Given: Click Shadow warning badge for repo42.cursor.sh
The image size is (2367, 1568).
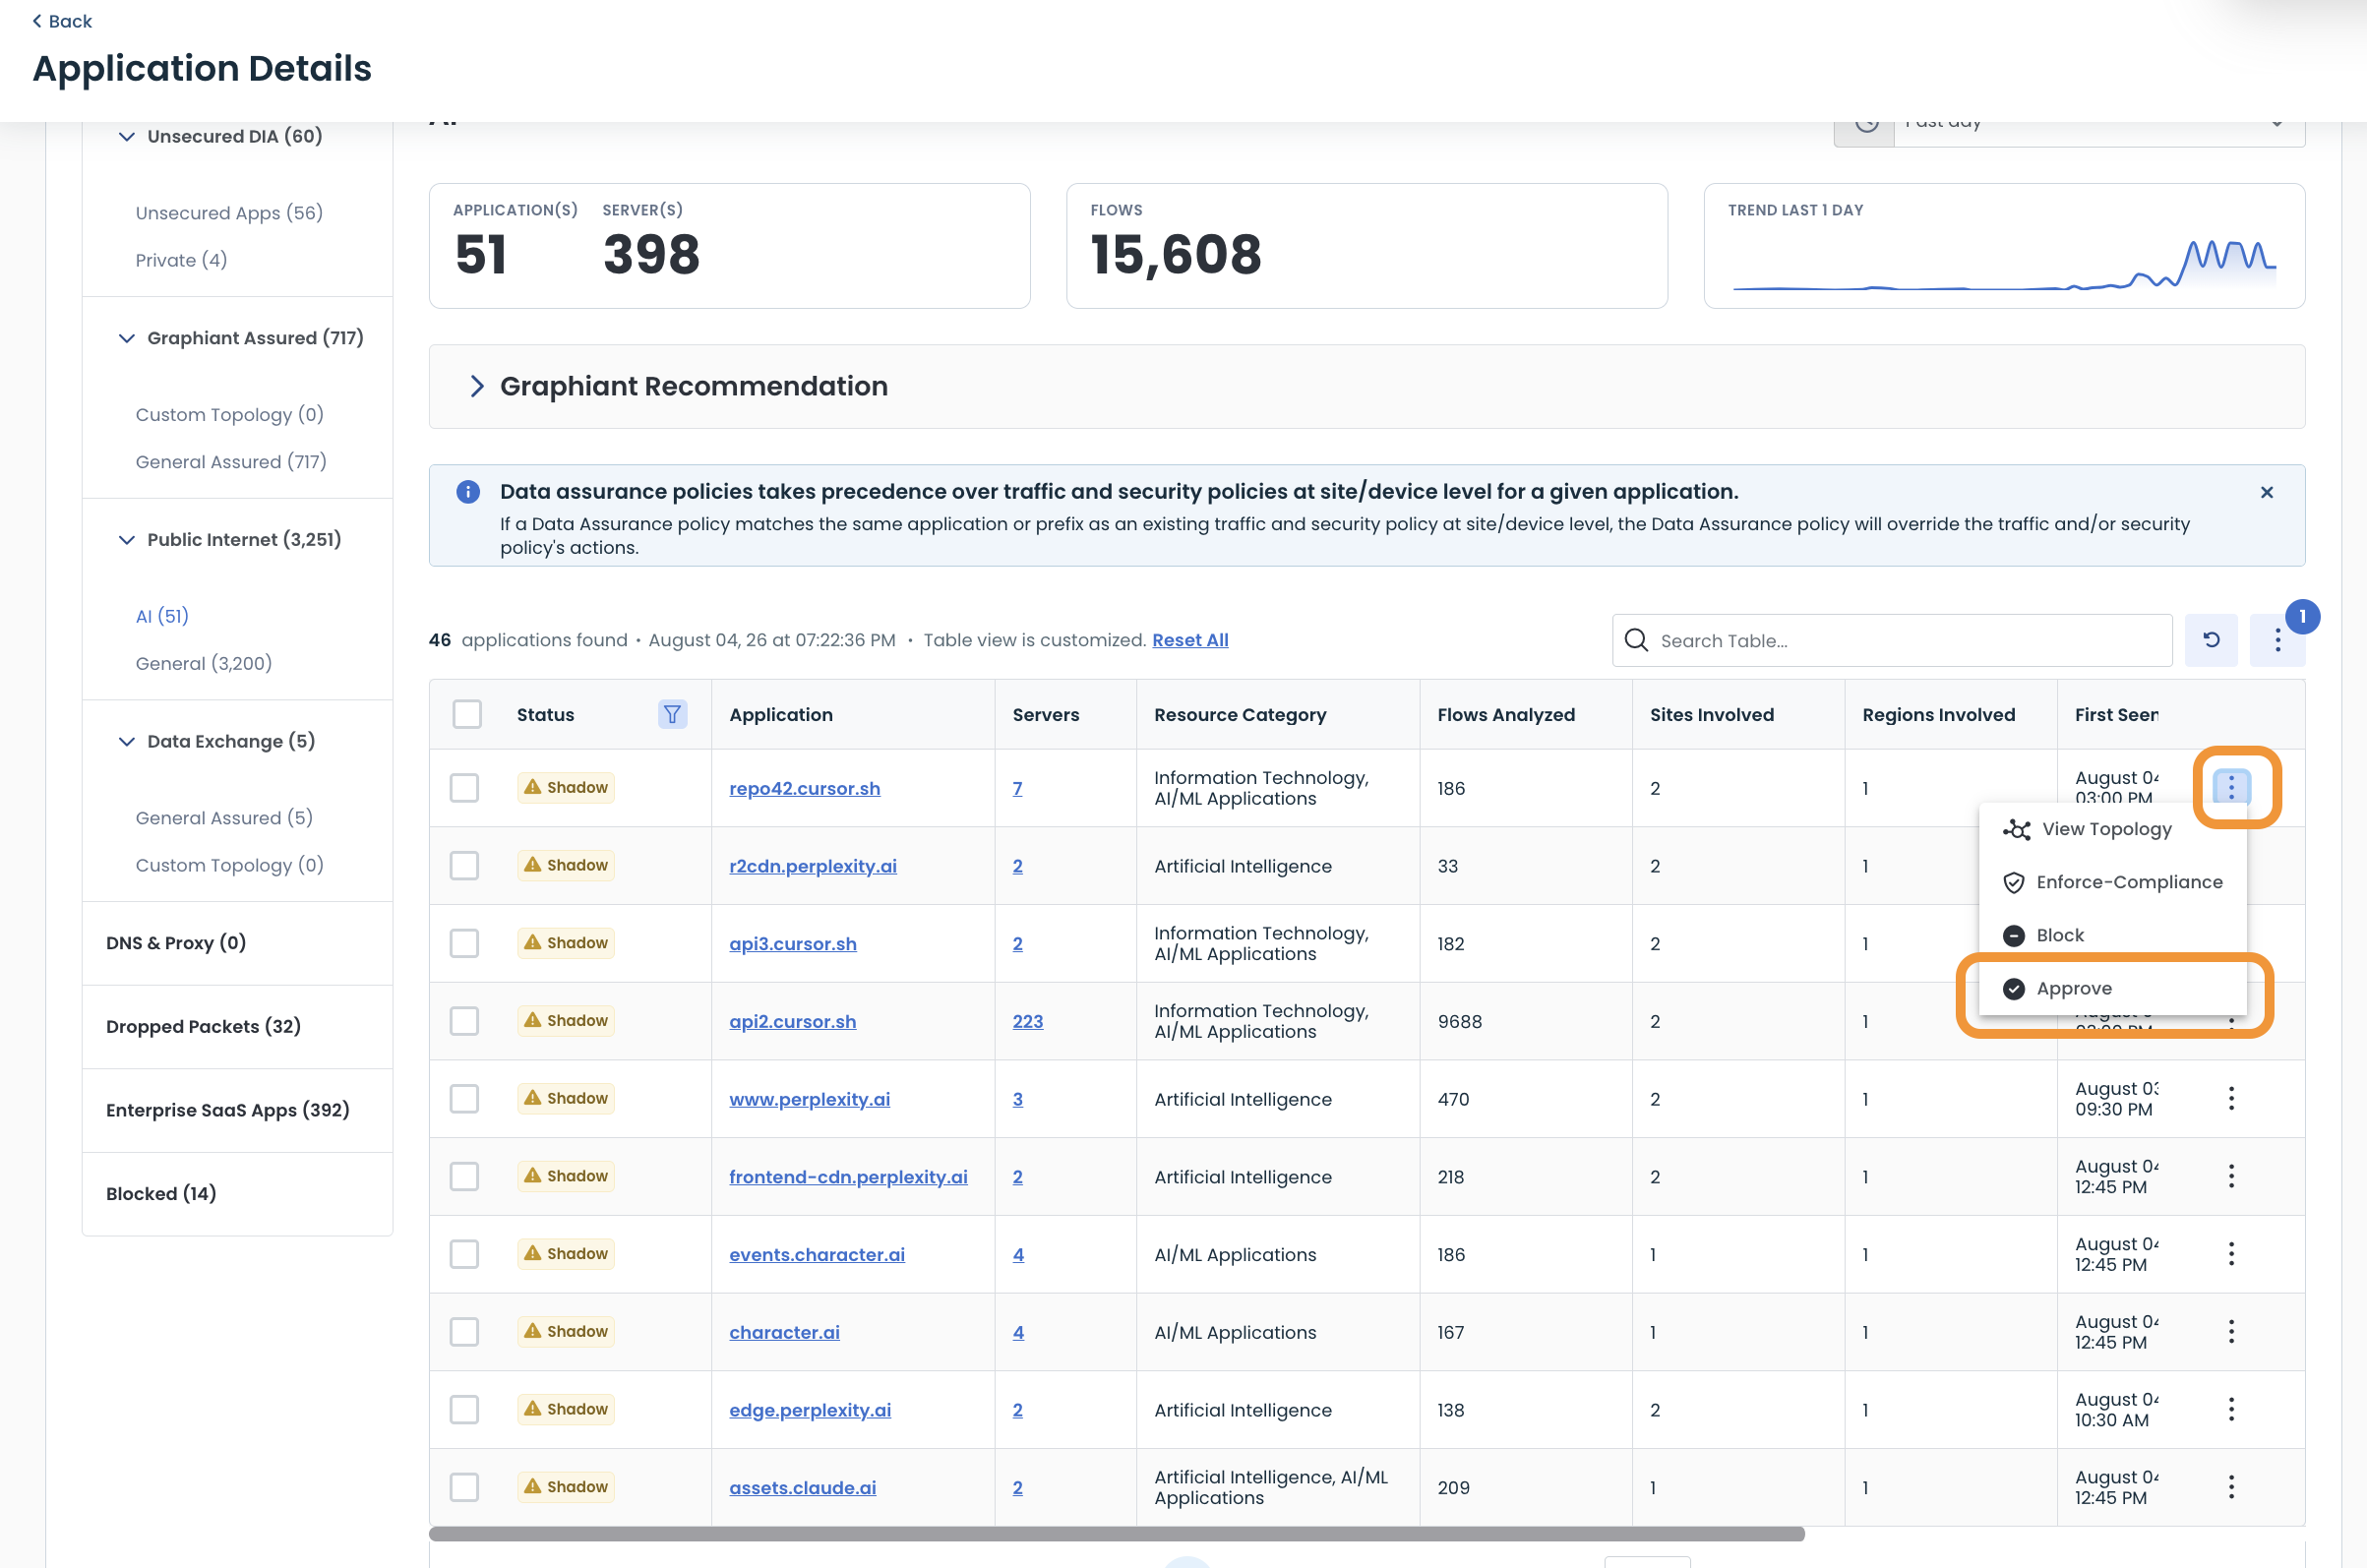Looking at the screenshot, I should 565,787.
